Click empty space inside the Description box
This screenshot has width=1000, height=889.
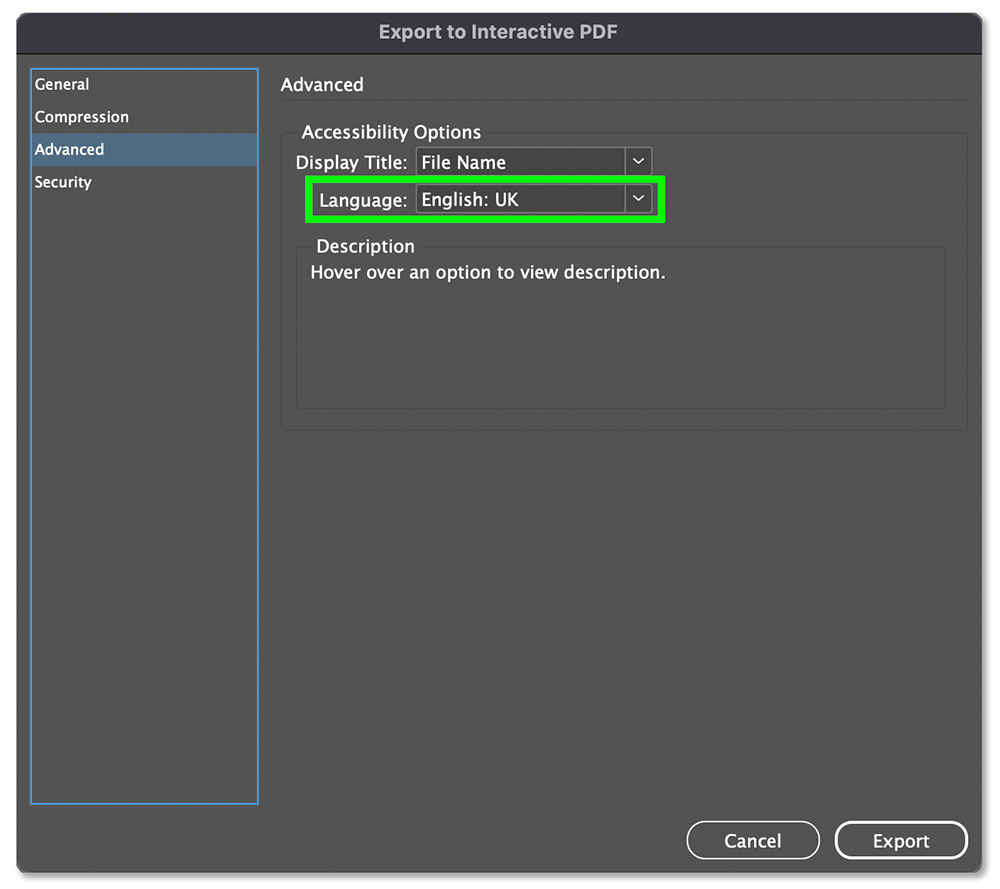click(620, 344)
